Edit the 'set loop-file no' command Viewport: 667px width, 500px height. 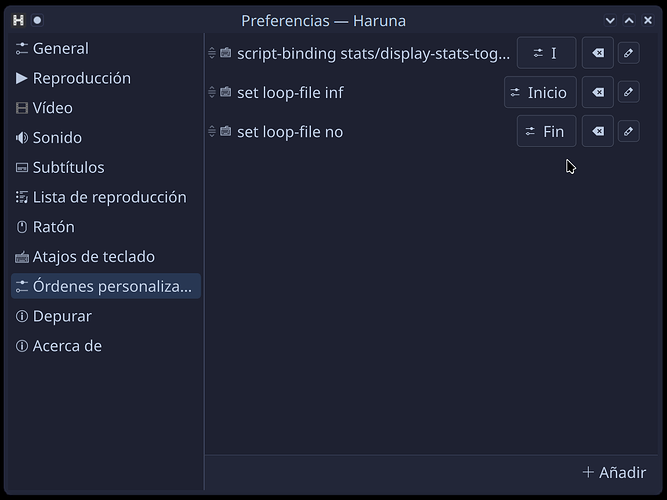[628, 131]
